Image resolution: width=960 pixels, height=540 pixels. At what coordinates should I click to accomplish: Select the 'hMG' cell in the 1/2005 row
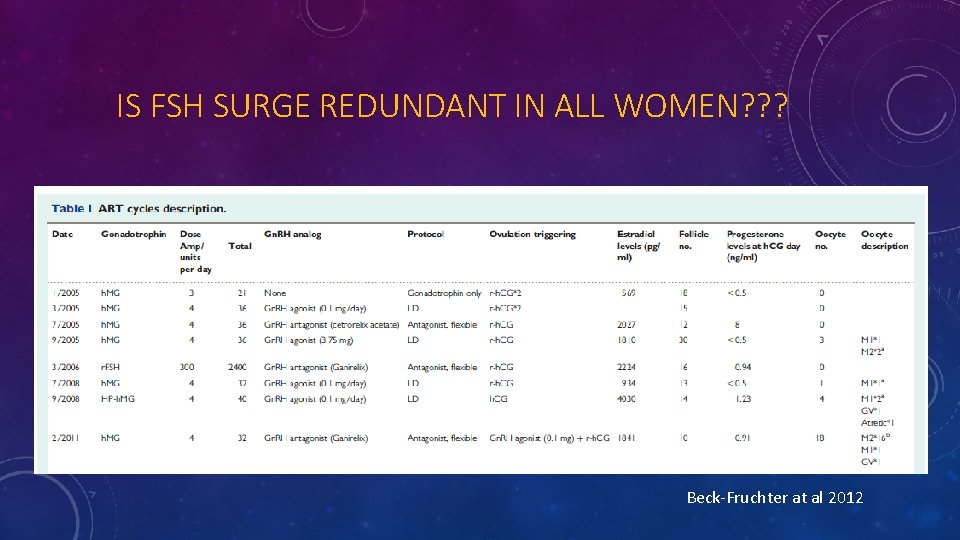(x=110, y=293)
